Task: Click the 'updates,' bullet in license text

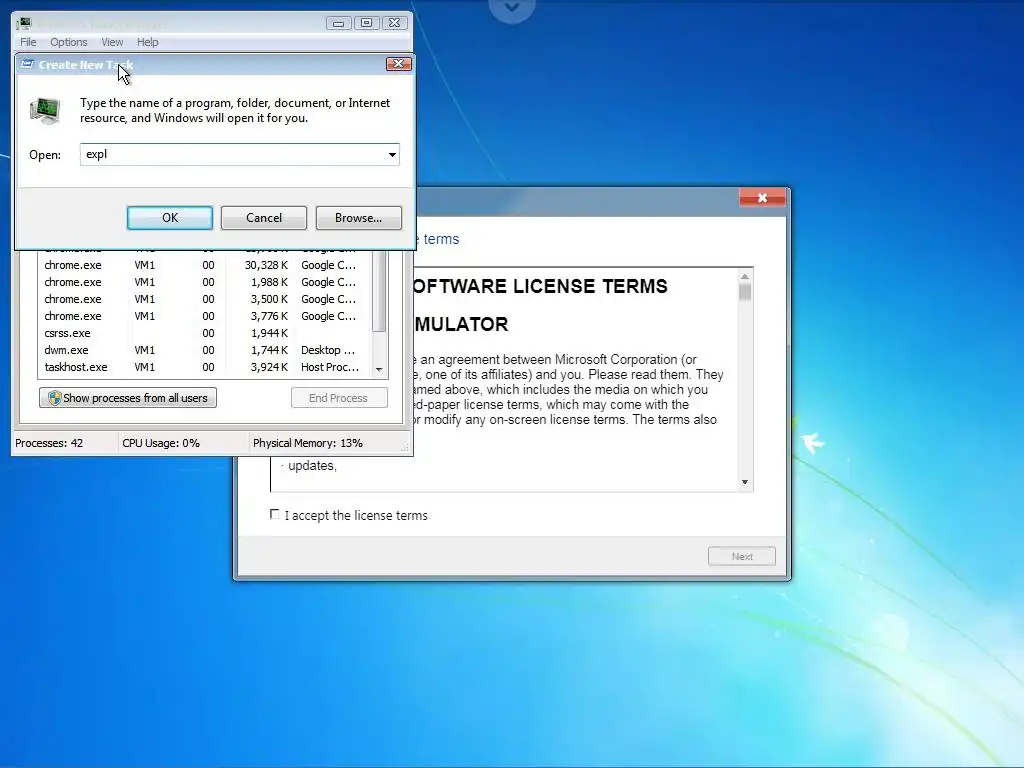Action: tap(312, 466)
